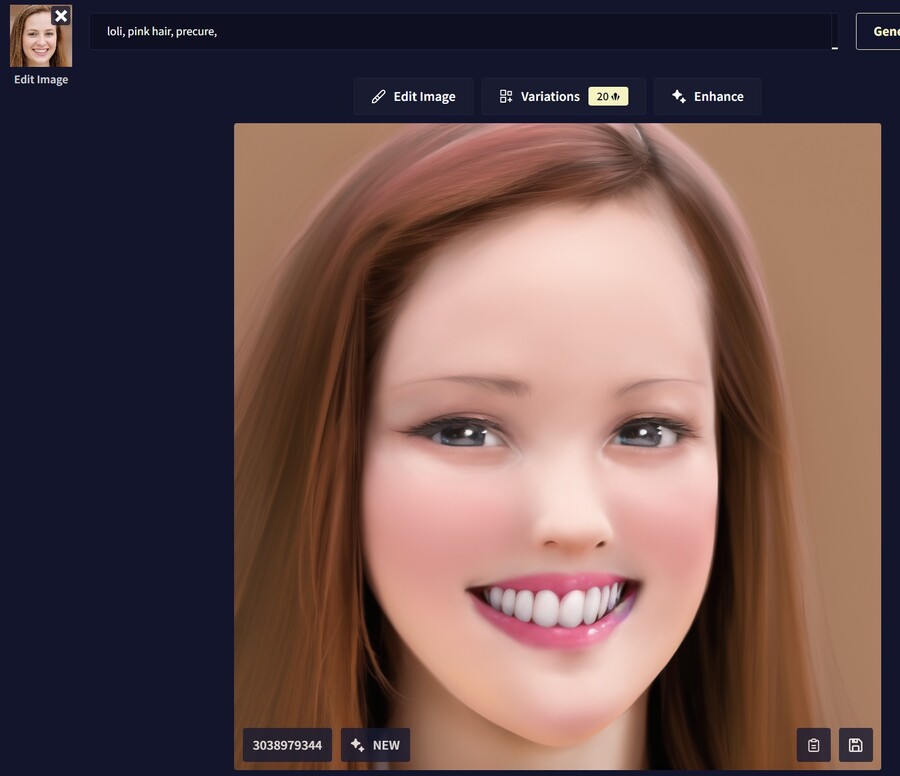Click the Enhance sparkle icon
The image size is (900, 776).
678,97
